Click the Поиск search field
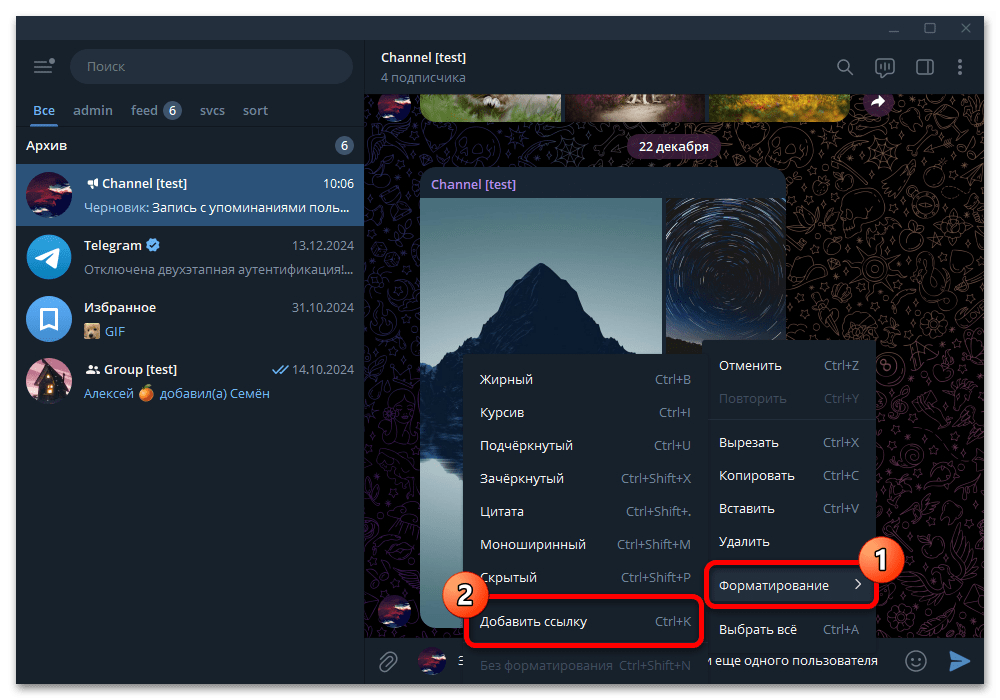The height and width of the screenshot is (700, 1000). (x=211, y=66)
